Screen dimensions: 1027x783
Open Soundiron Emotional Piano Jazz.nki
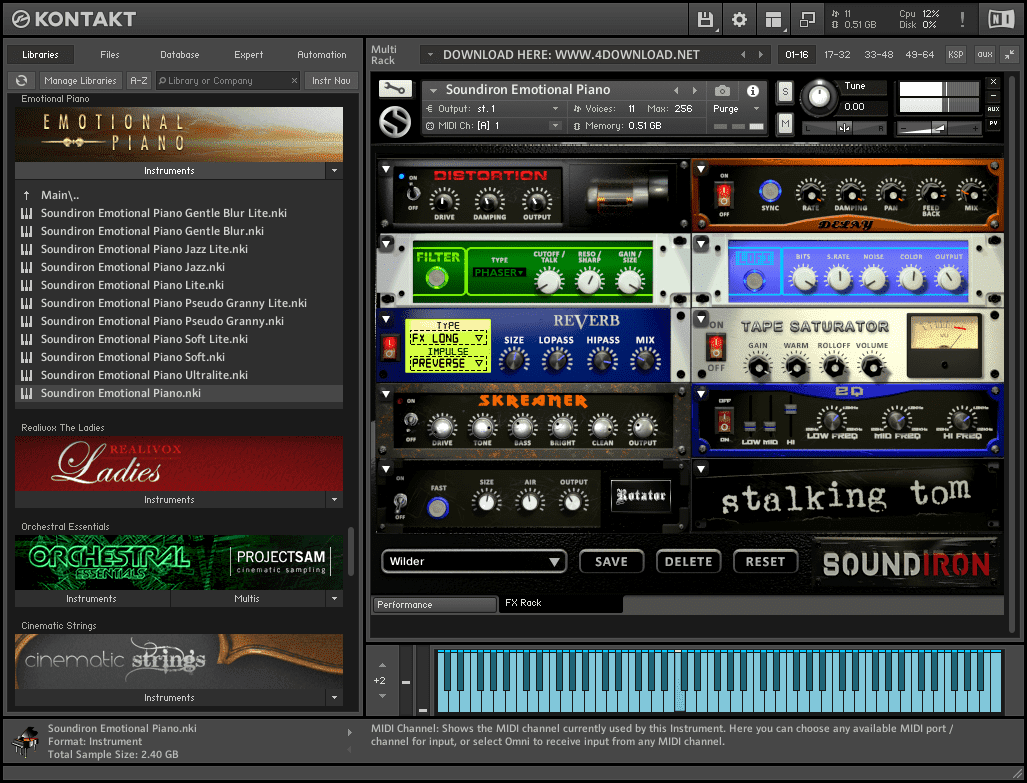coord(133,267)
